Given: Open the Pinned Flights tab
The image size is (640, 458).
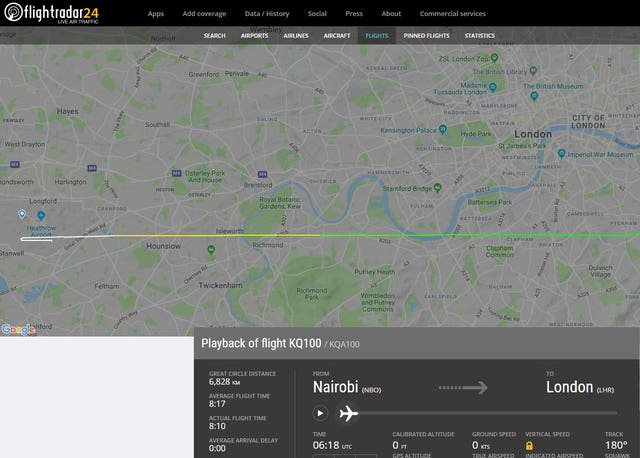Looking at the screenshot, I should click(x=427, y=36).
